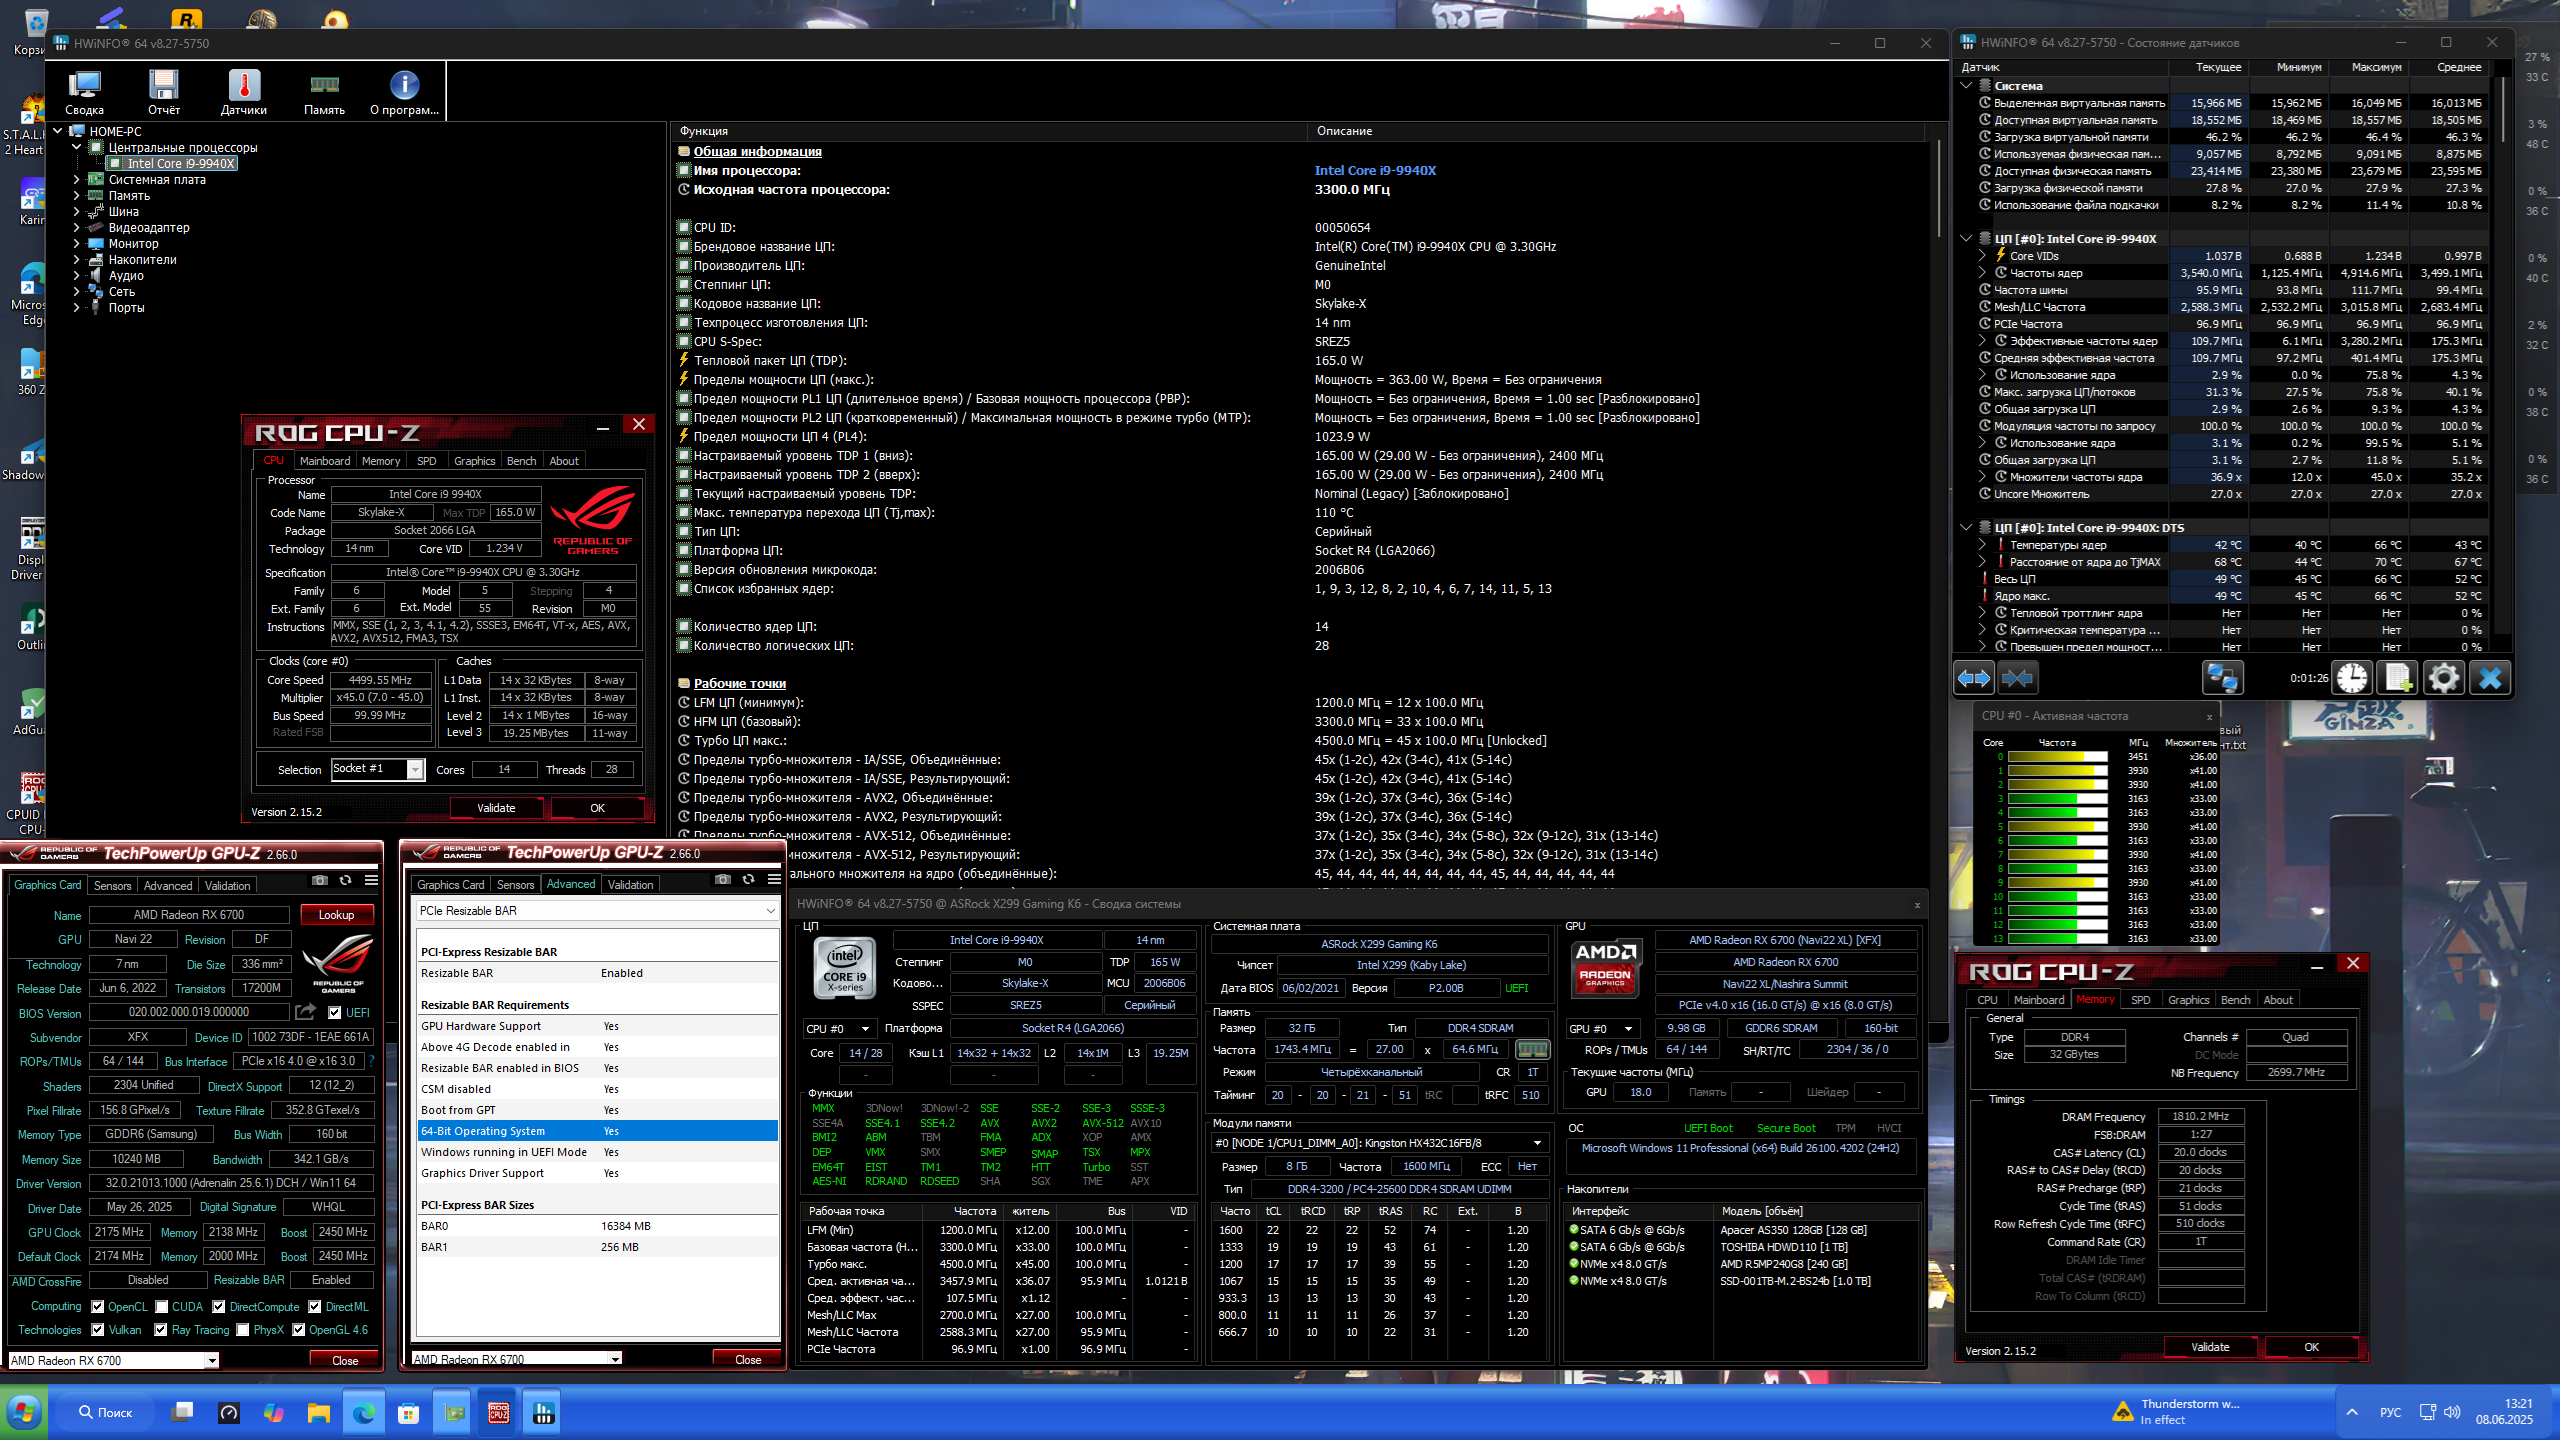2560x1440 pixels.
Task: Open Windows Start menu
Action: (24, 1413)
